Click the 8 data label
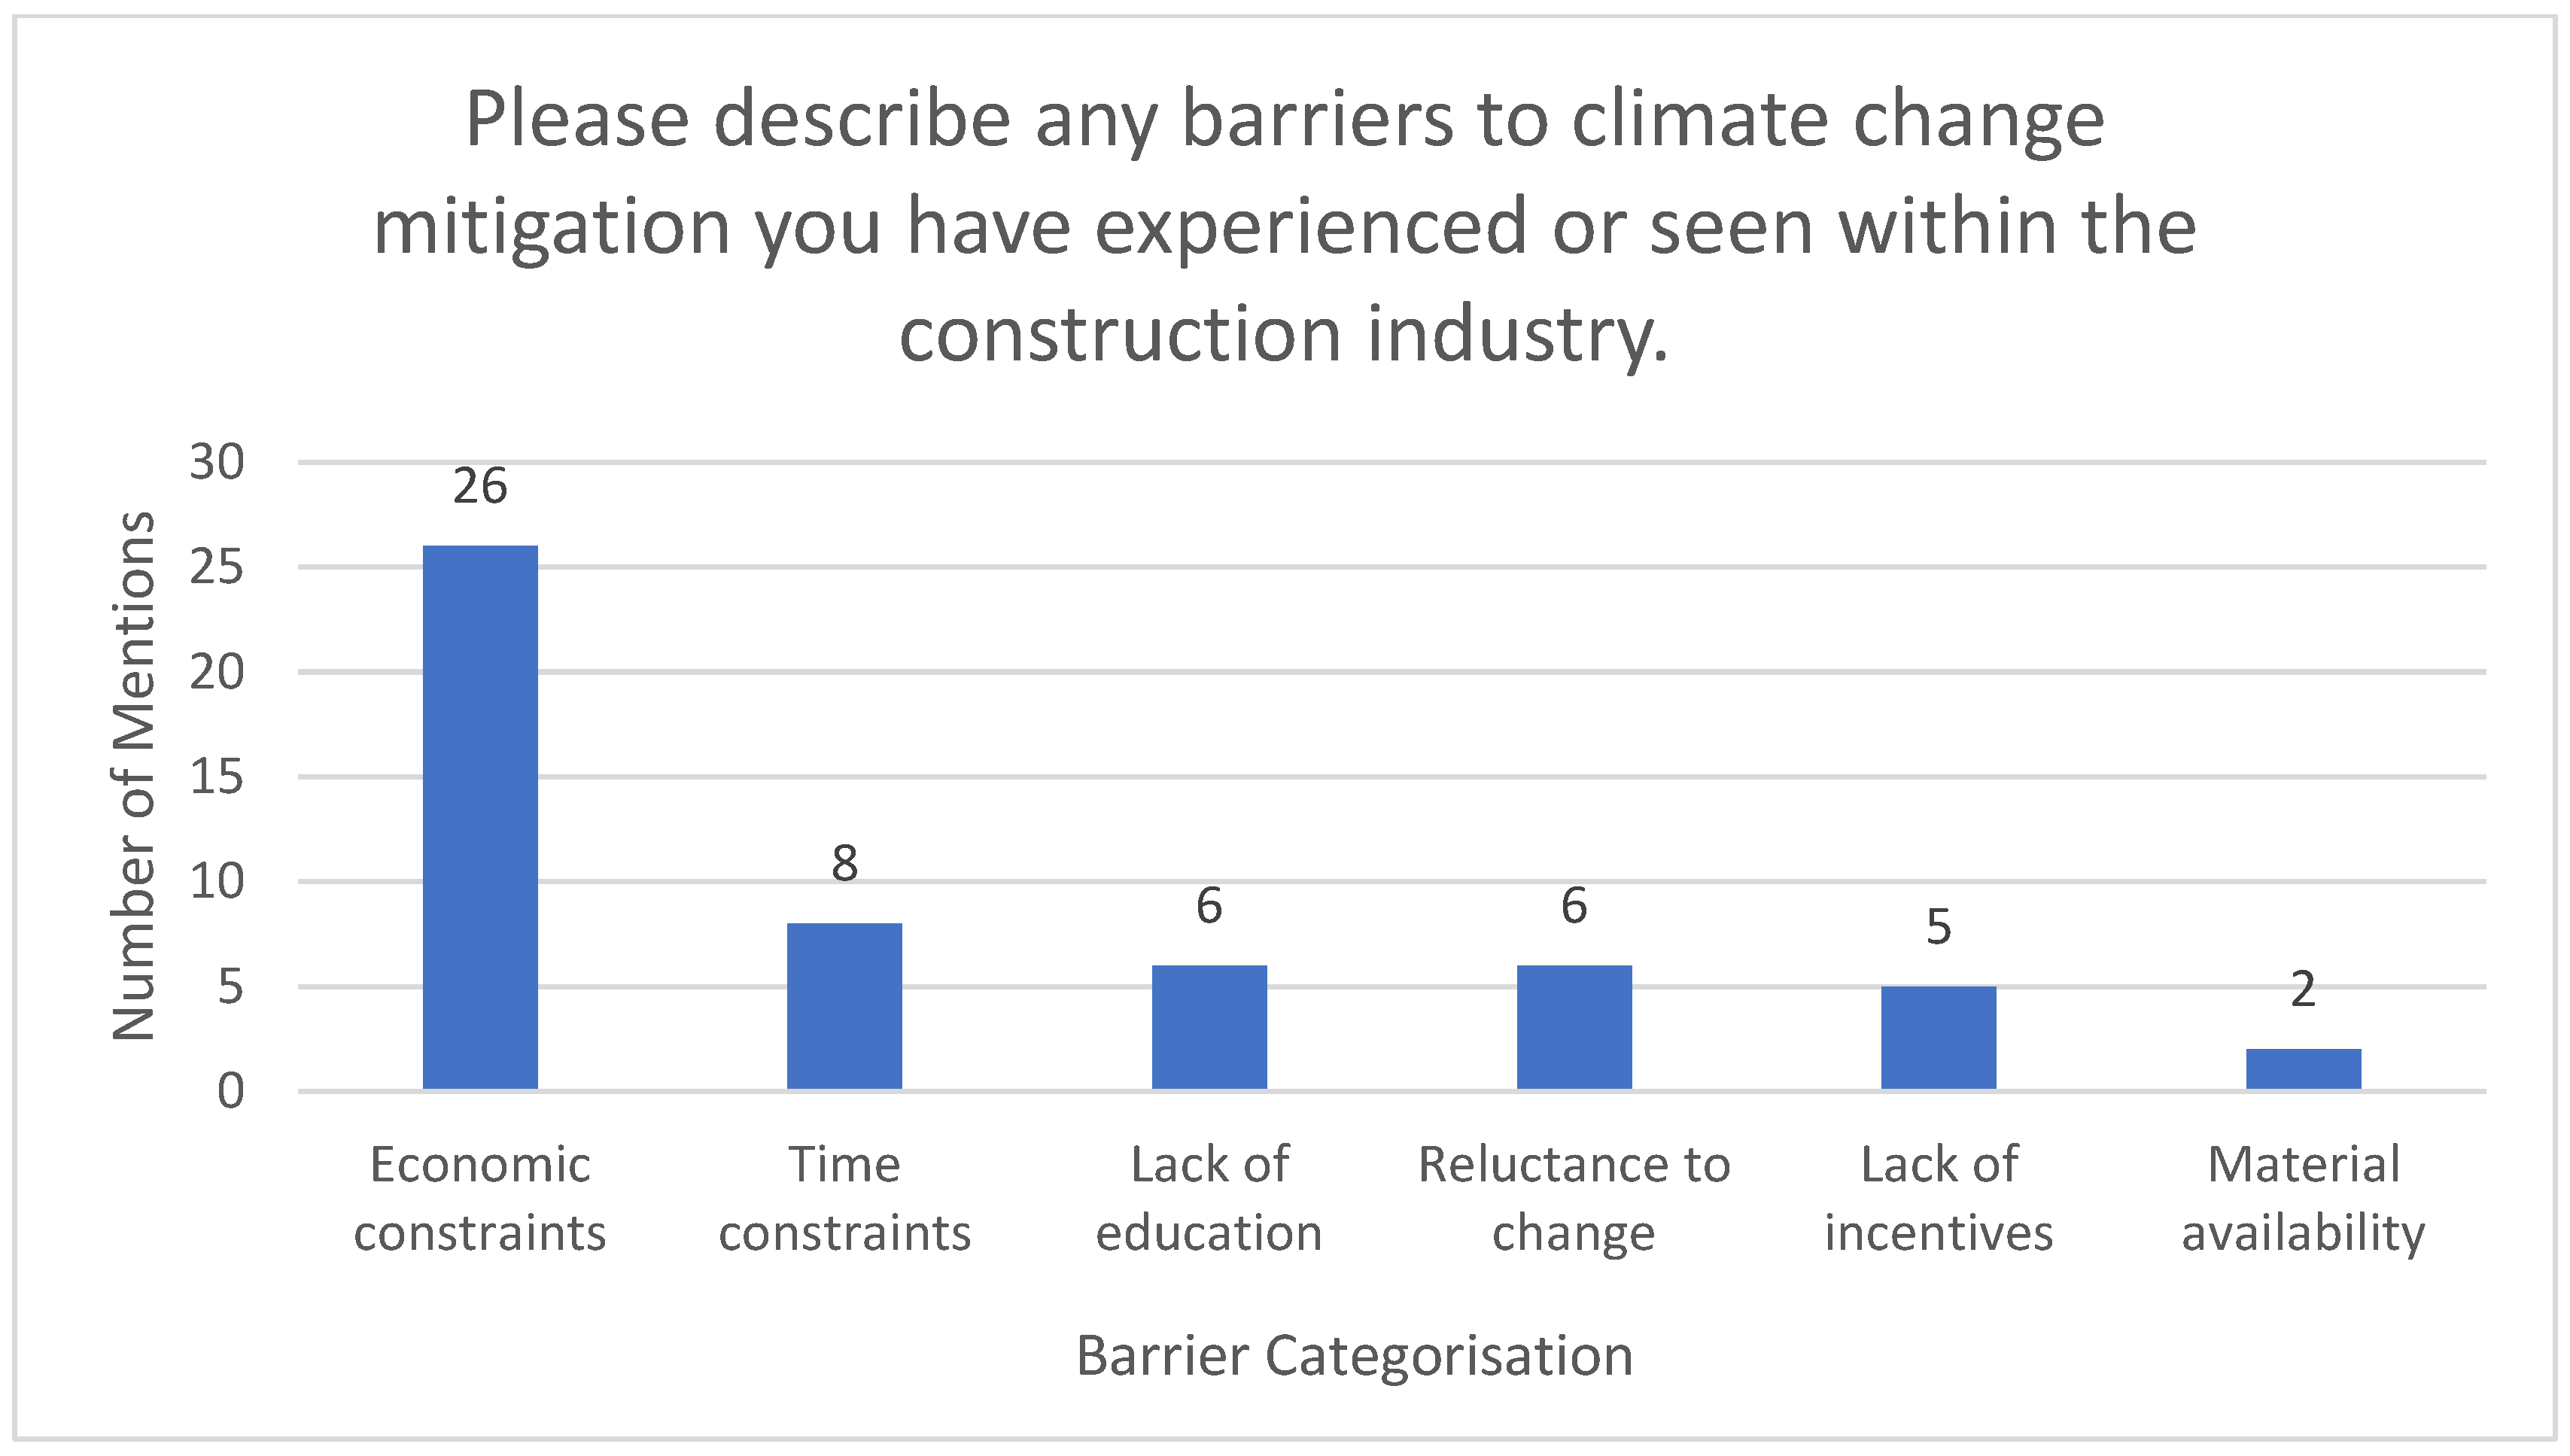The image size is (2570, 1456). (844, 864)
